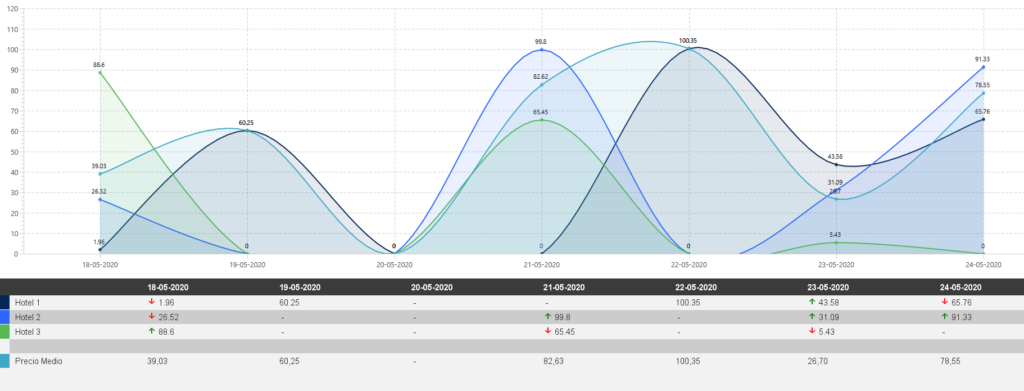Viewport: 1024px width, 391px height.
Task: Click the green up arrow beside 43.58 in table
Action: 812,302
